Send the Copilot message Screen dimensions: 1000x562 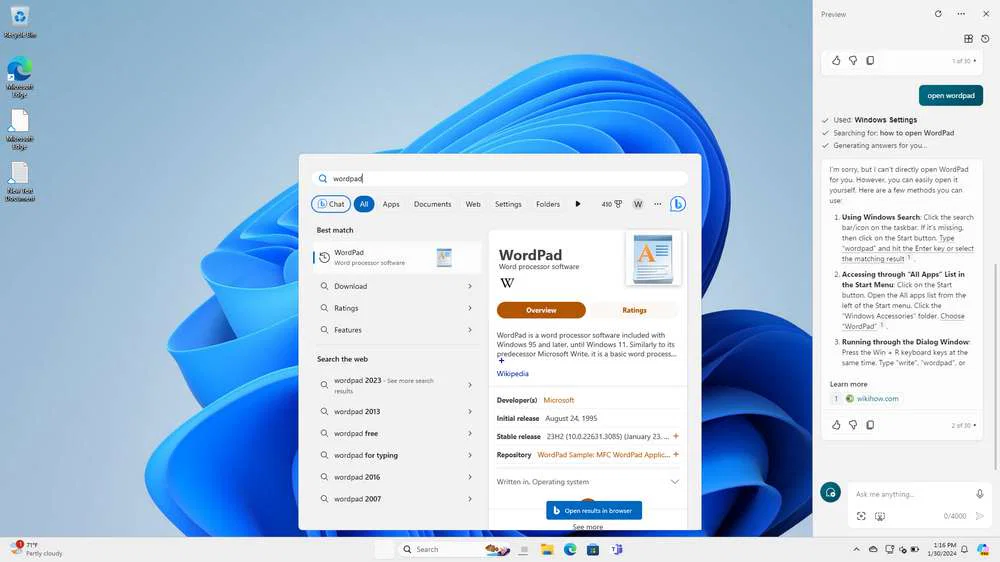pos(980,516)
